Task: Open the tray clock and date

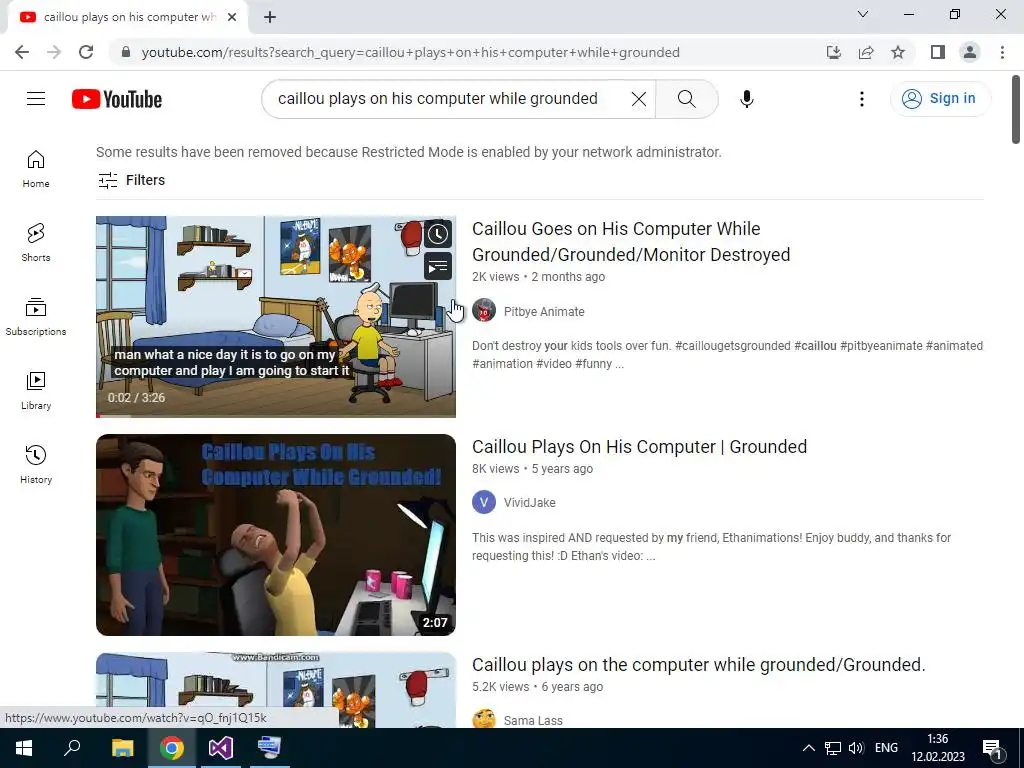Action: point(938,748)
